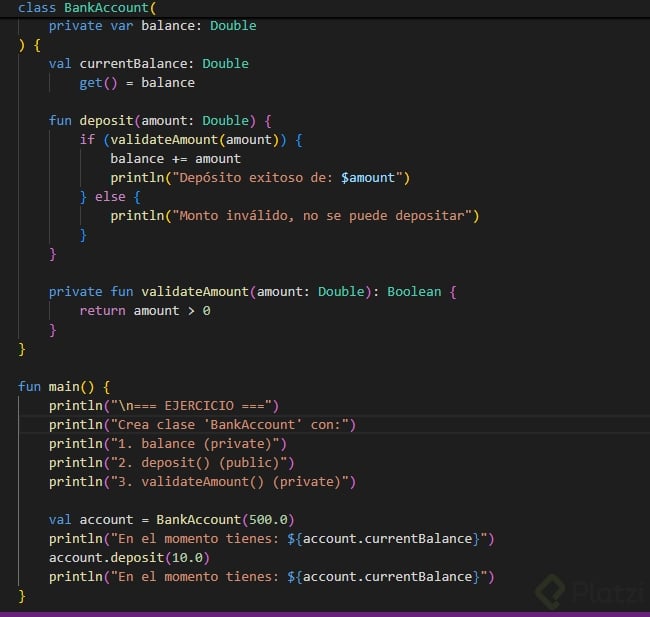Click the '+=' operator
Image resolution: width=650 pixels, height=617 pixels.
click(179, 159)
